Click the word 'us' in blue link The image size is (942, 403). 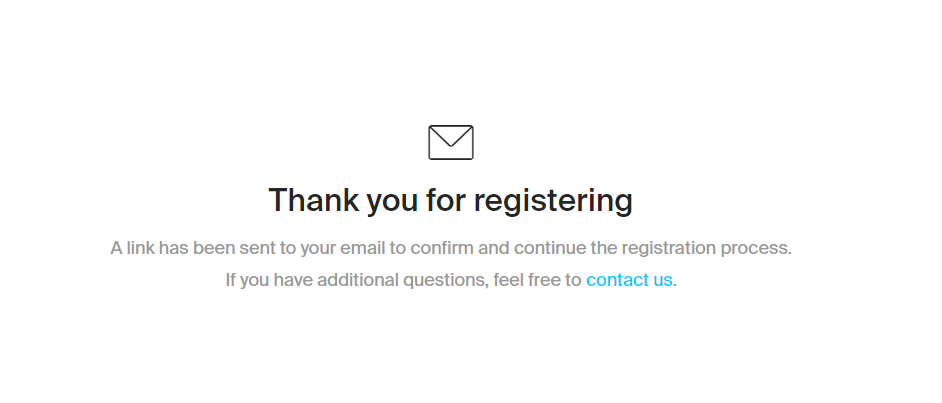(x=662, y=281)
